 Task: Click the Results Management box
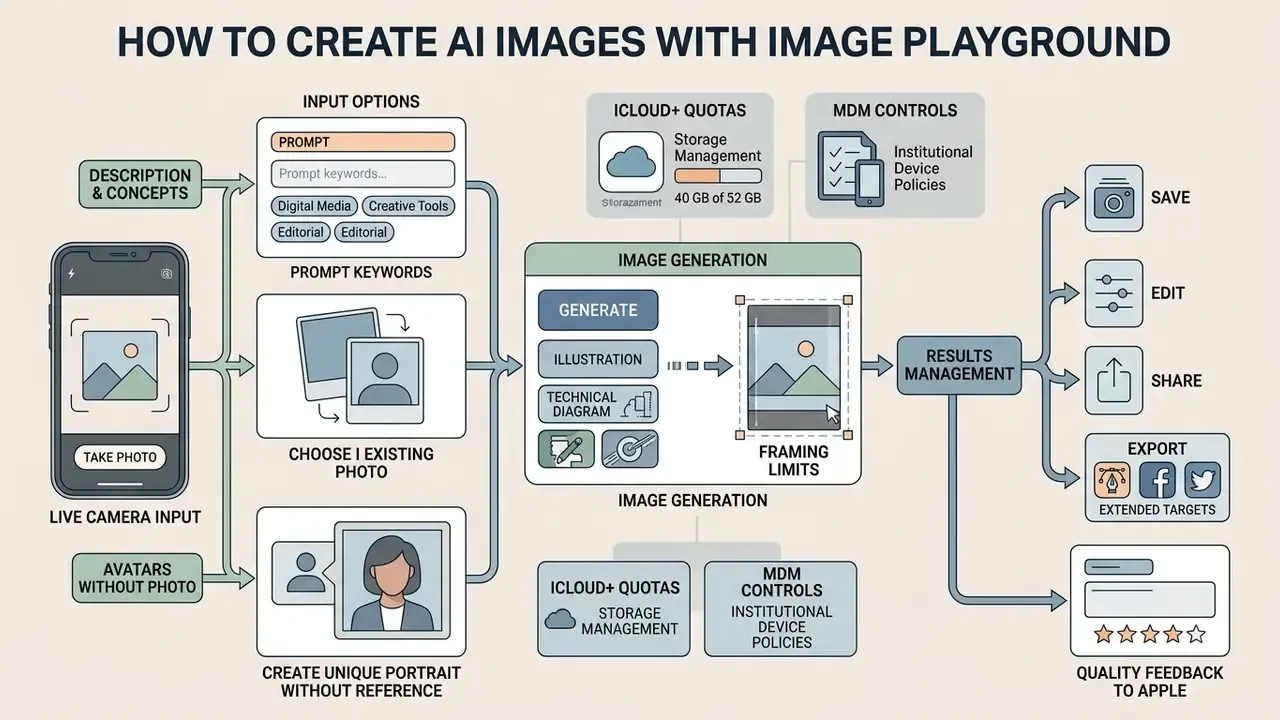point(959,365)
